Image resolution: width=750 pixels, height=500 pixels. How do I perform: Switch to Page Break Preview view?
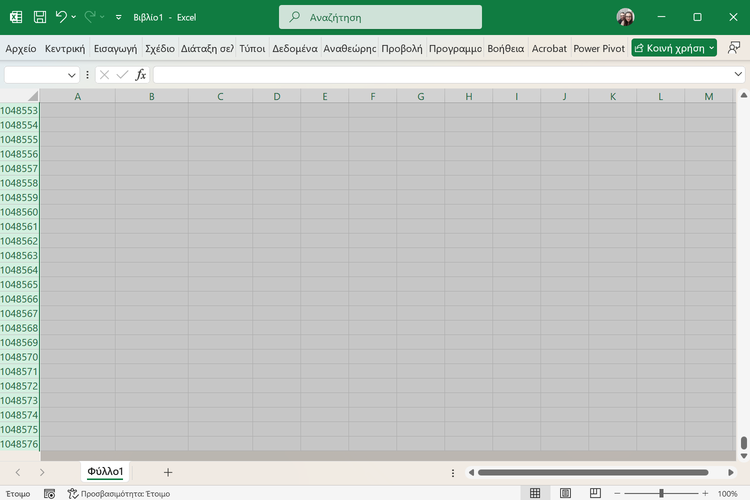594,493
